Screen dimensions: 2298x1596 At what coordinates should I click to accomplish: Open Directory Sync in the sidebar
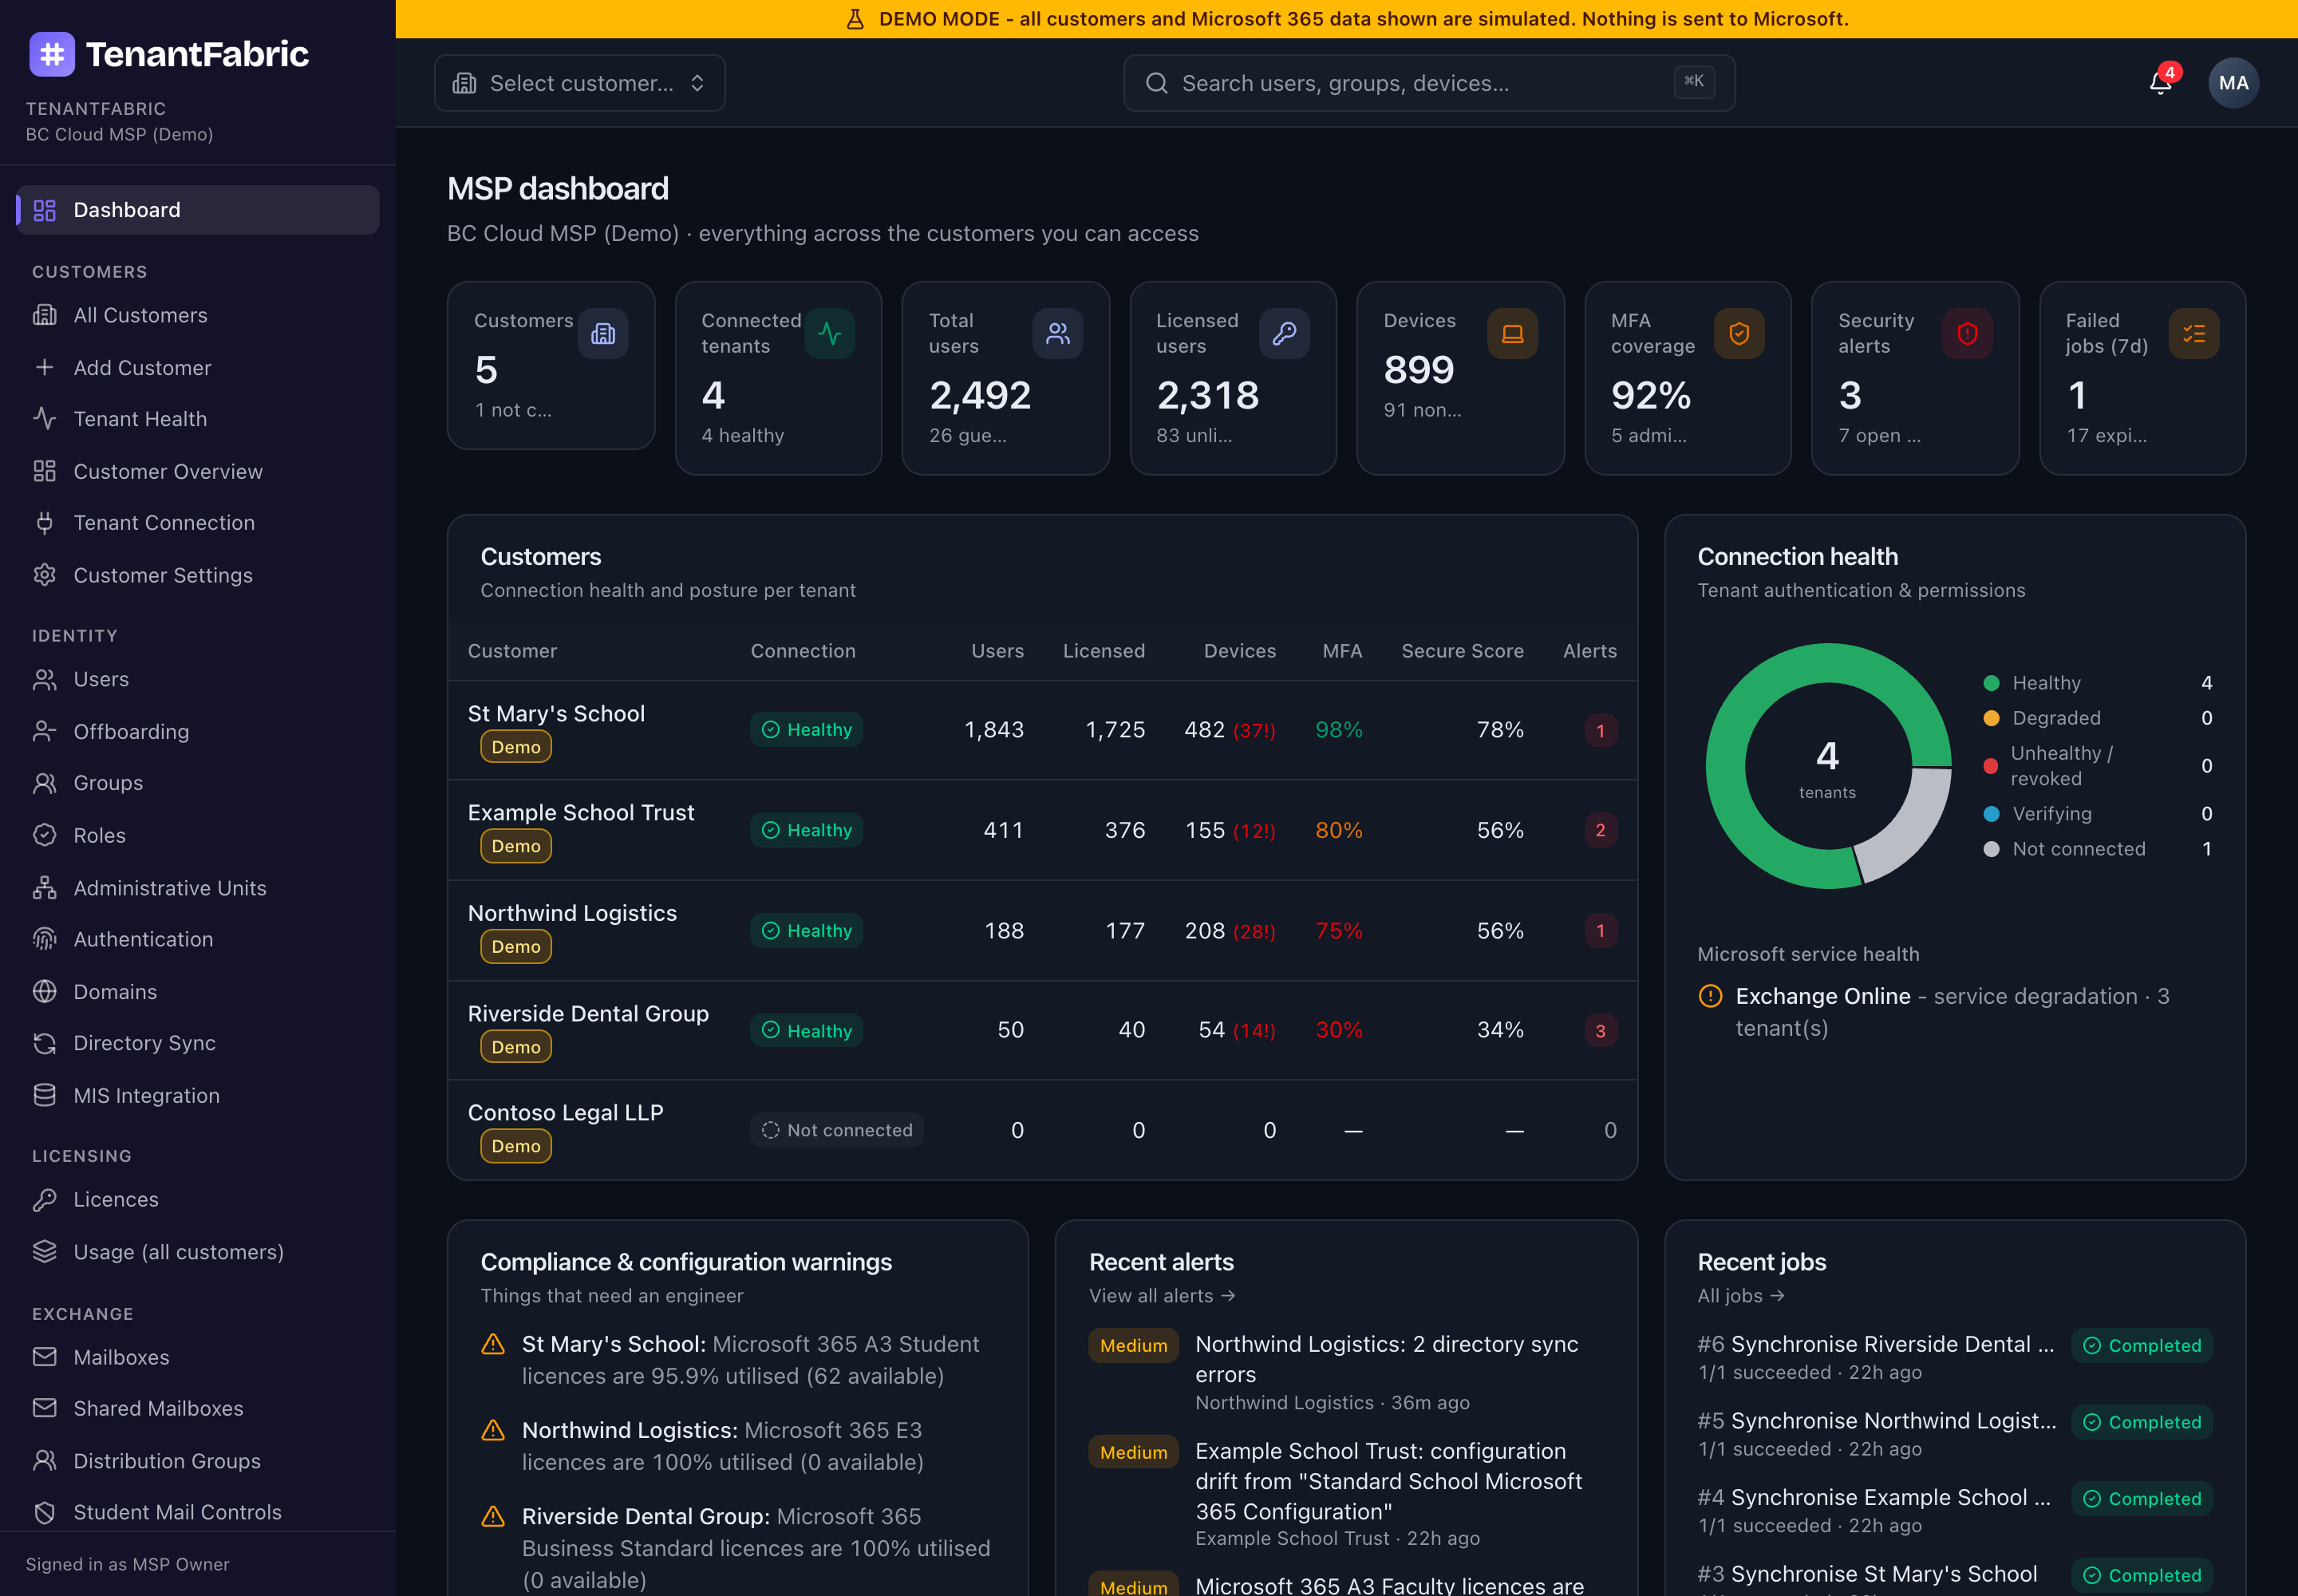[198, 1043]
